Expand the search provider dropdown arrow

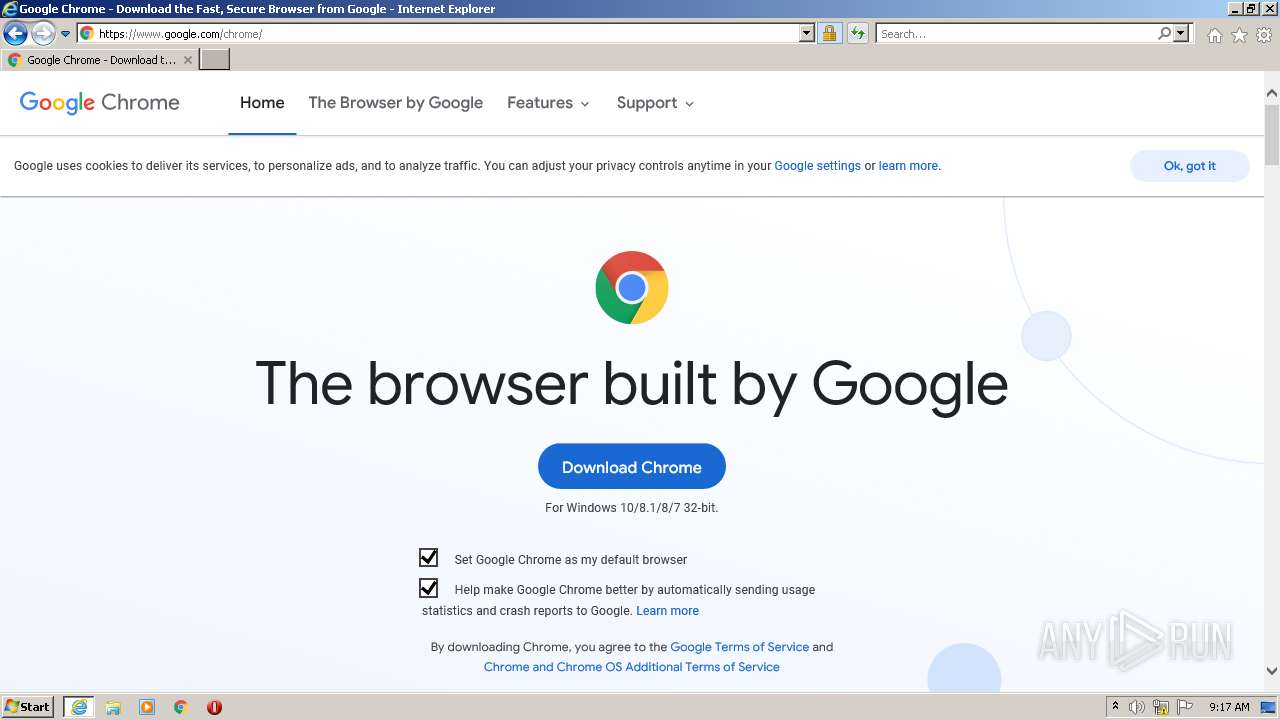point(1181,34)
